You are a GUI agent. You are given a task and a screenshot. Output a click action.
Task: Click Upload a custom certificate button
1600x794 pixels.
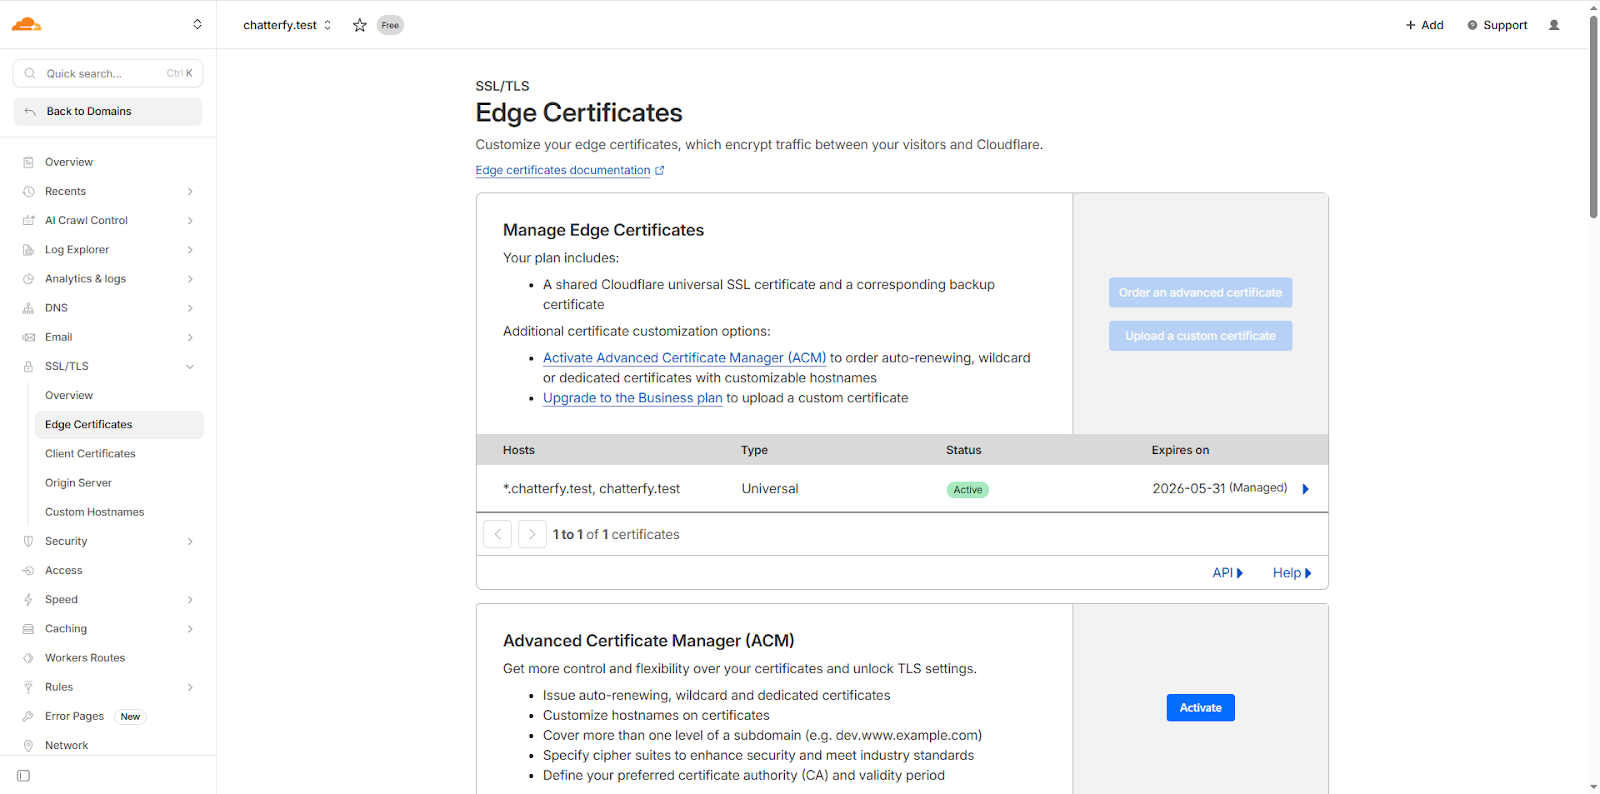(x=1200, y=336)
